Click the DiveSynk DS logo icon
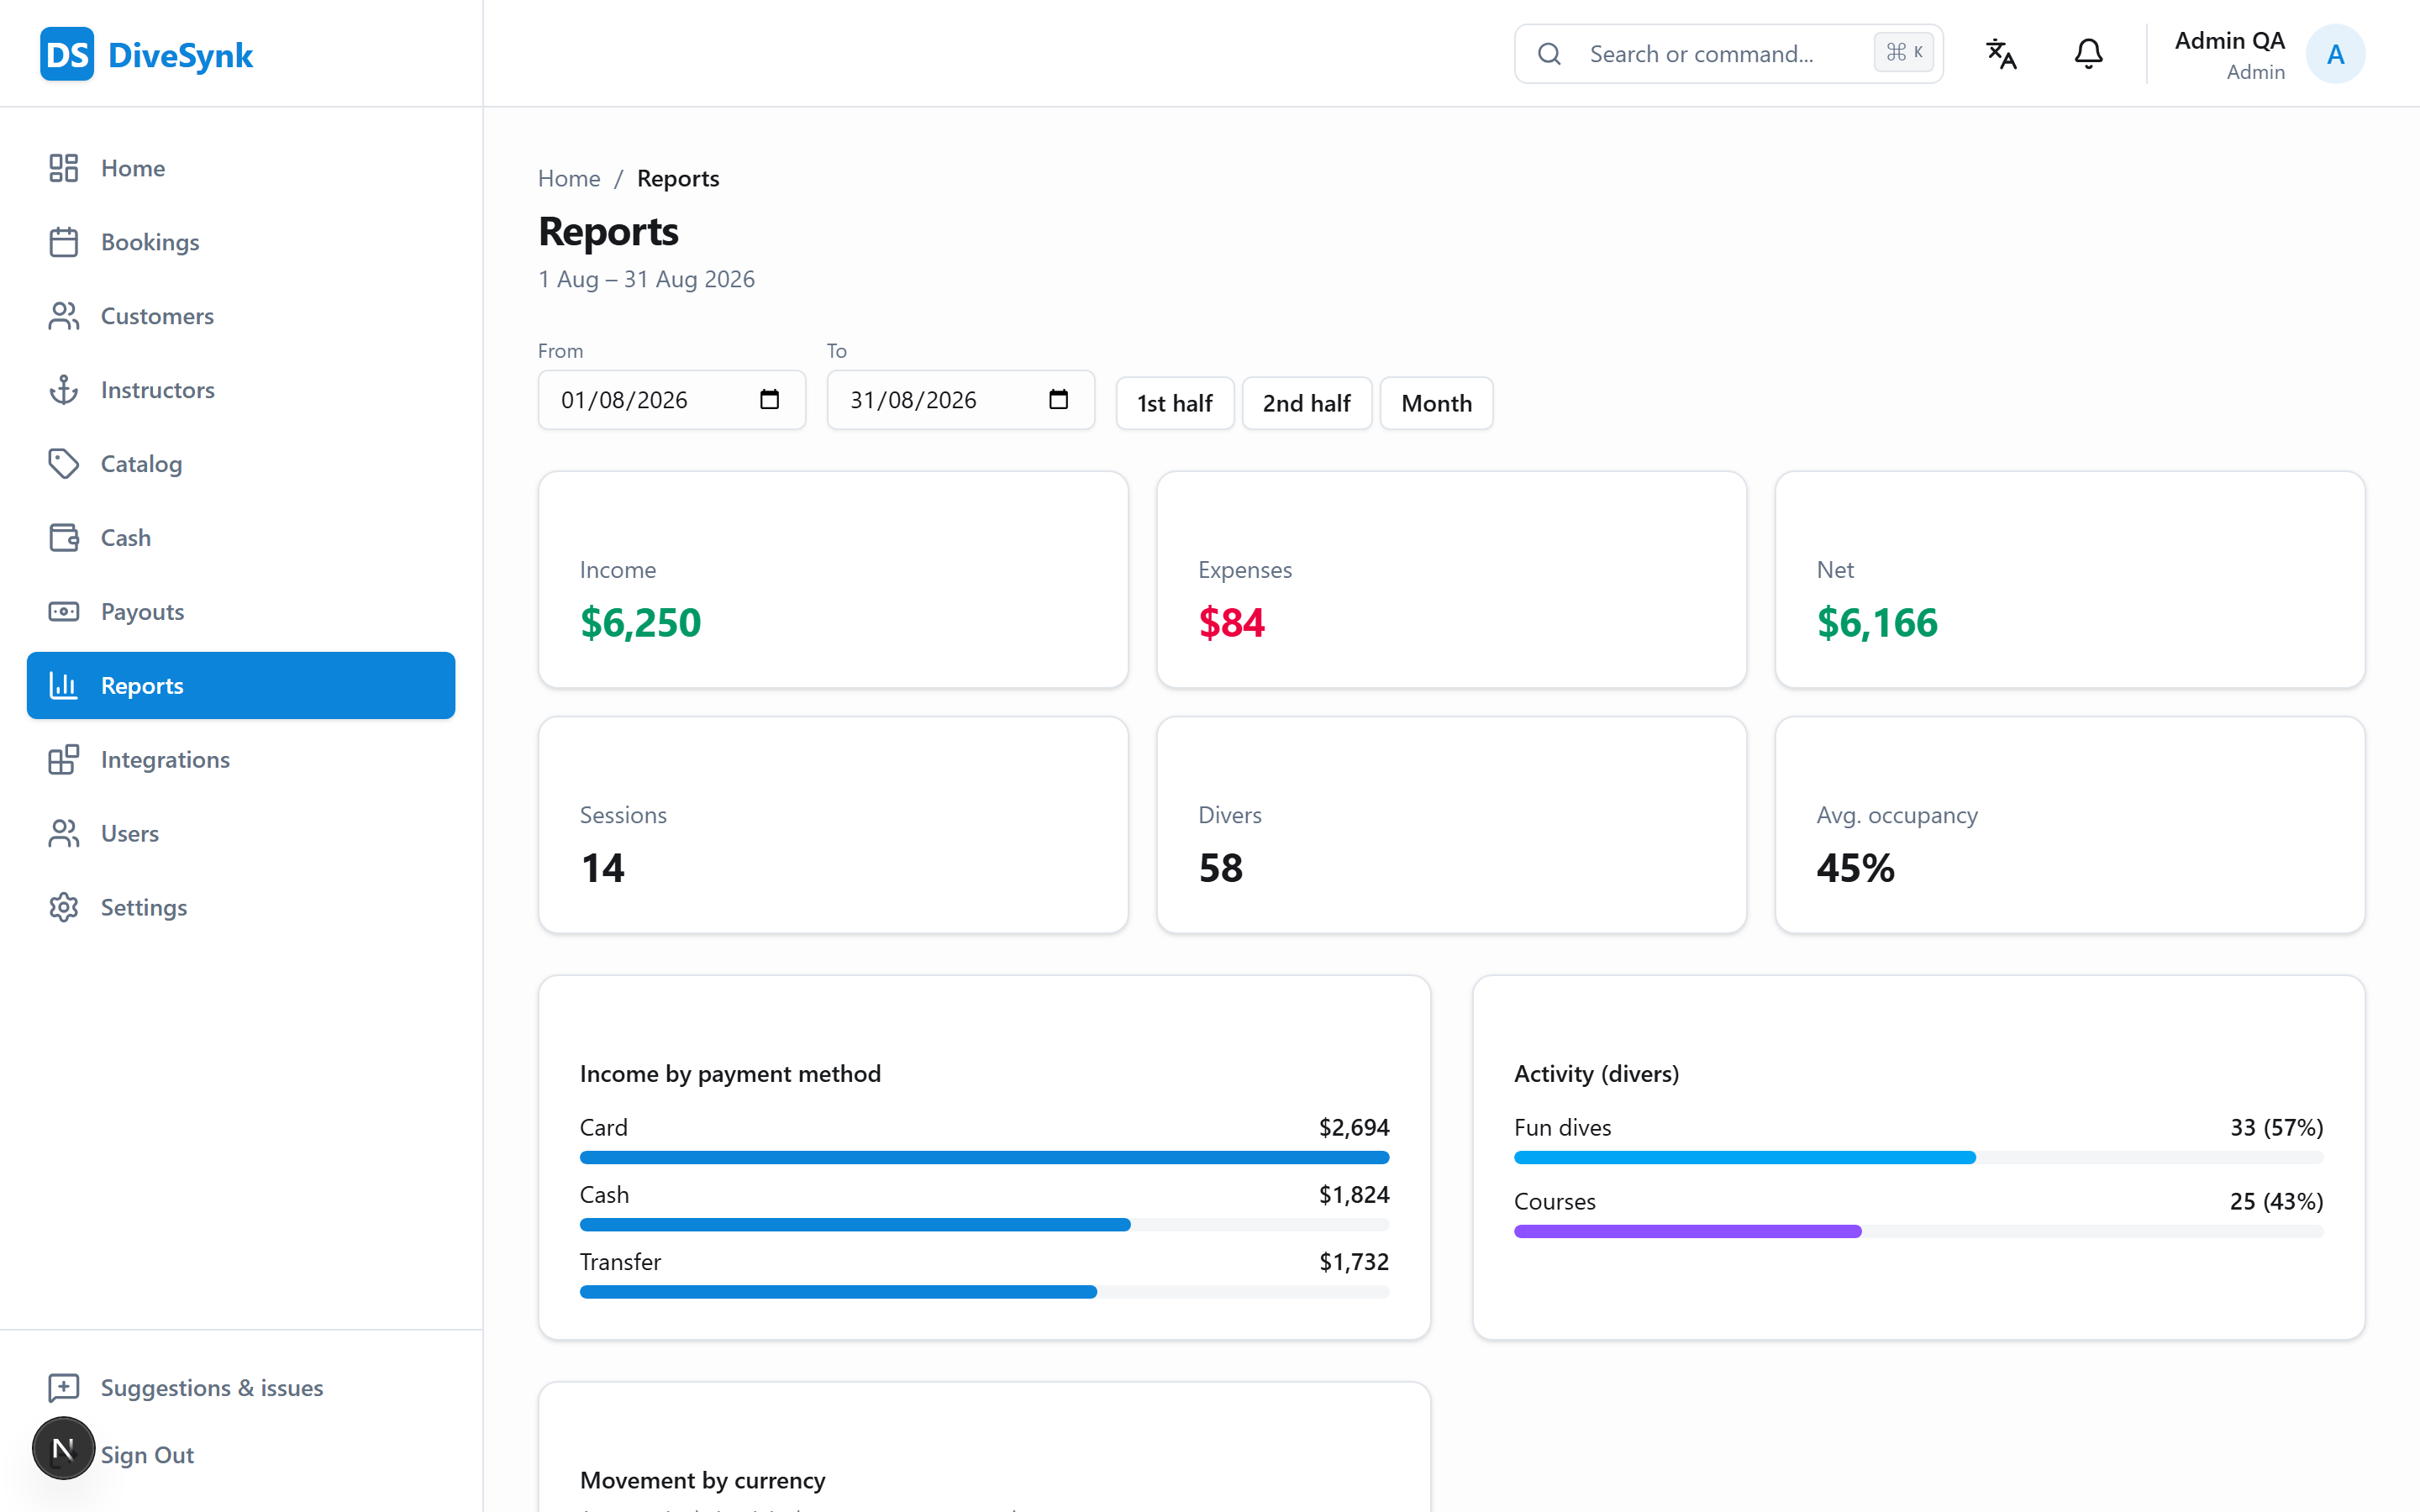 (67, 54)
